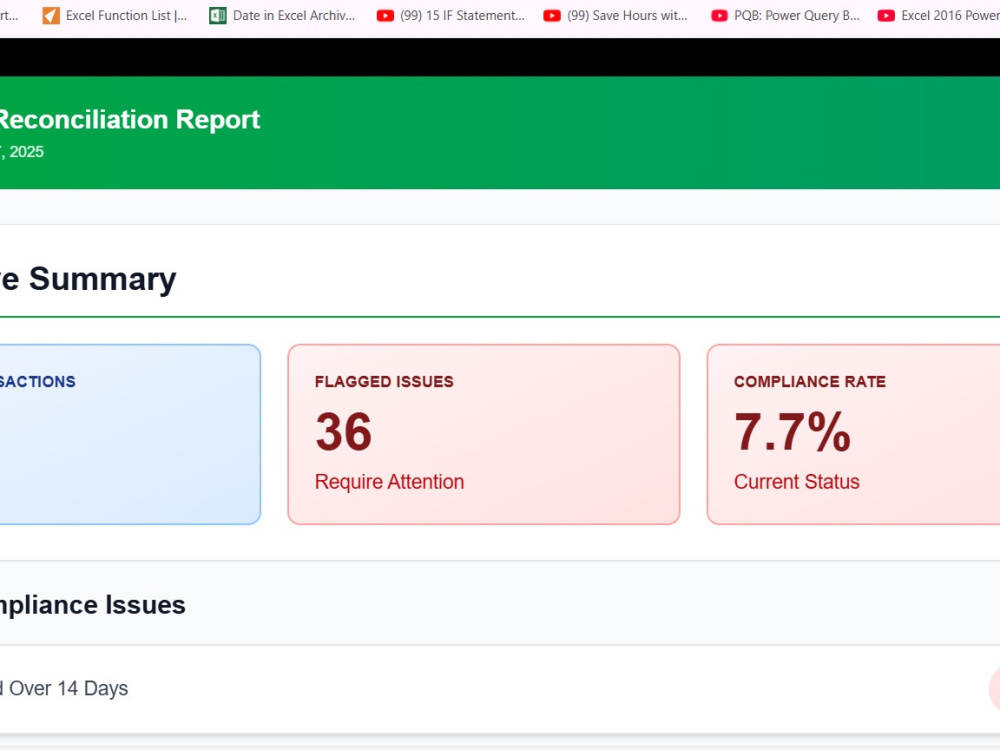Click the green Excel favicon for Date in Excel
Viewport: 1000px width, 750px height.
217,15
